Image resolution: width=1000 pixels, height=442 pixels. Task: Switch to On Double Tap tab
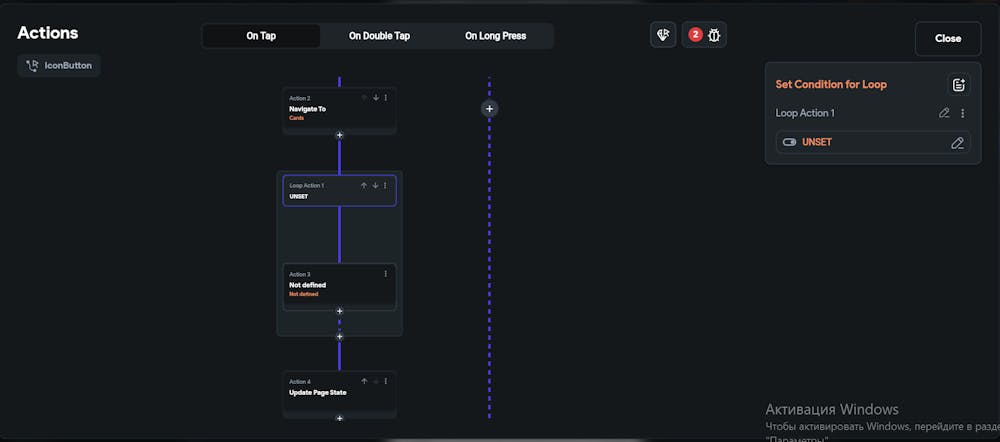click(379, 36)
